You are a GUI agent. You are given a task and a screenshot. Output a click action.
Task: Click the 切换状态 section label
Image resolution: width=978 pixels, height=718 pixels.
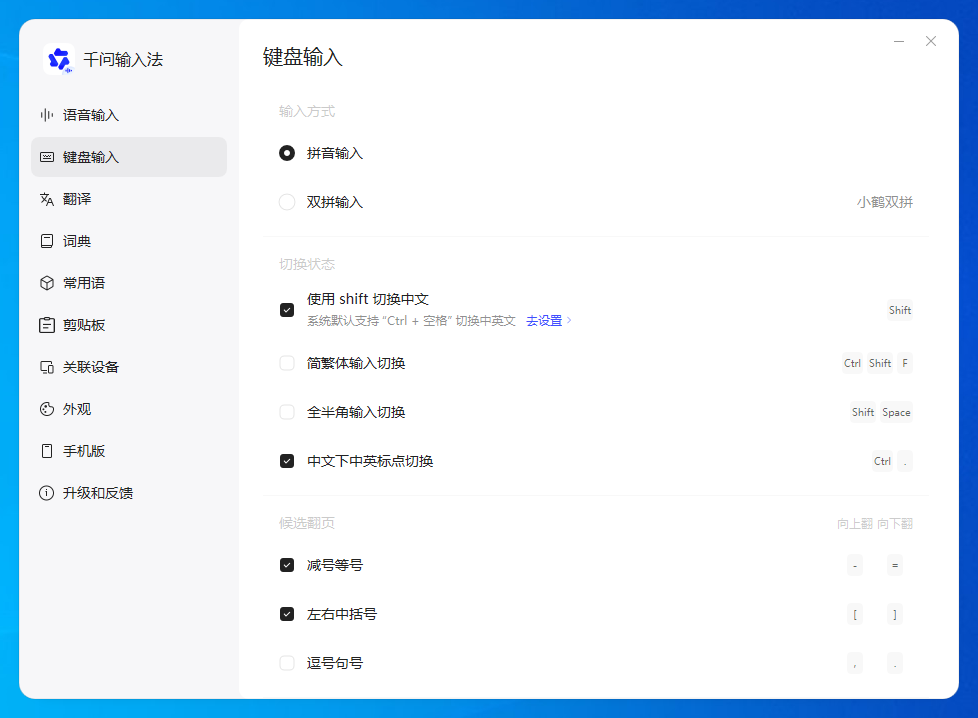pyautogui.click(x=307, y=264)
